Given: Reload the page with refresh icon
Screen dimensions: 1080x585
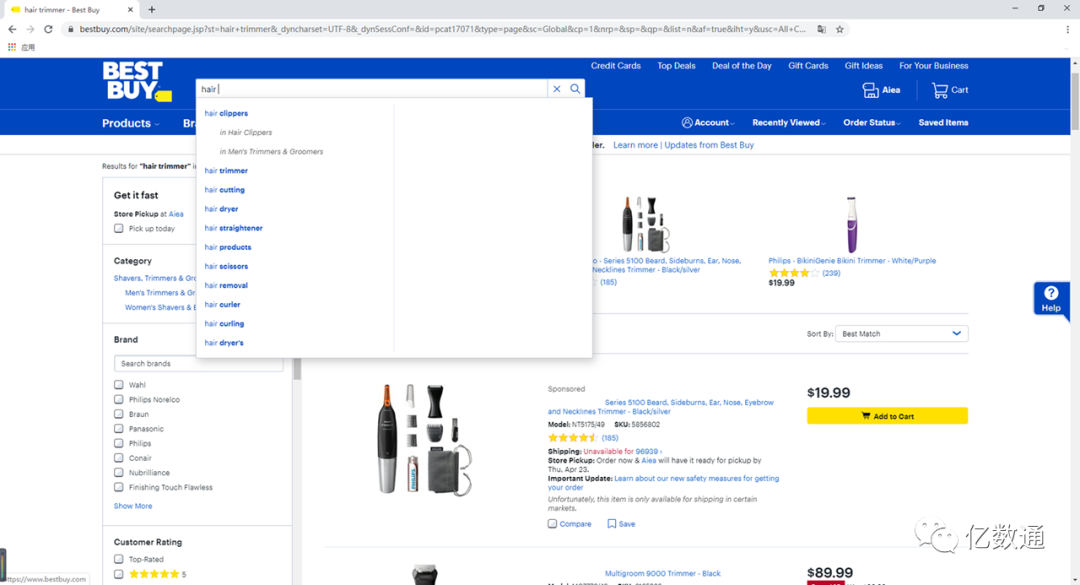Looking at the screenshot, I should pyautogui.click(x=48, y=29).
